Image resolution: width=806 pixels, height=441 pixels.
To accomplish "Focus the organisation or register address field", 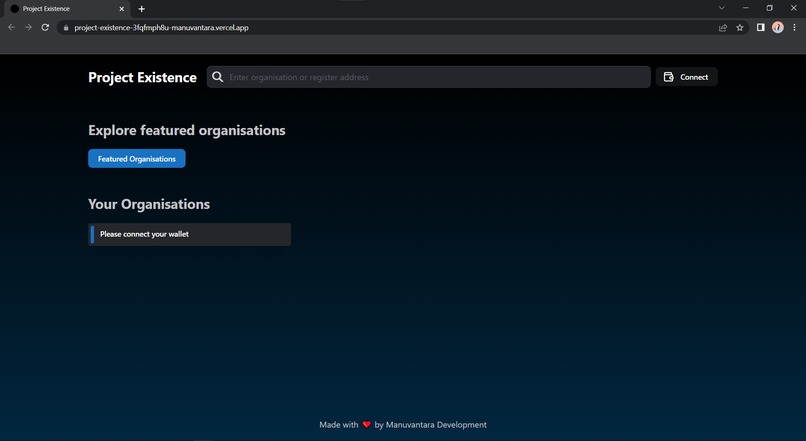I will (429, 77).
